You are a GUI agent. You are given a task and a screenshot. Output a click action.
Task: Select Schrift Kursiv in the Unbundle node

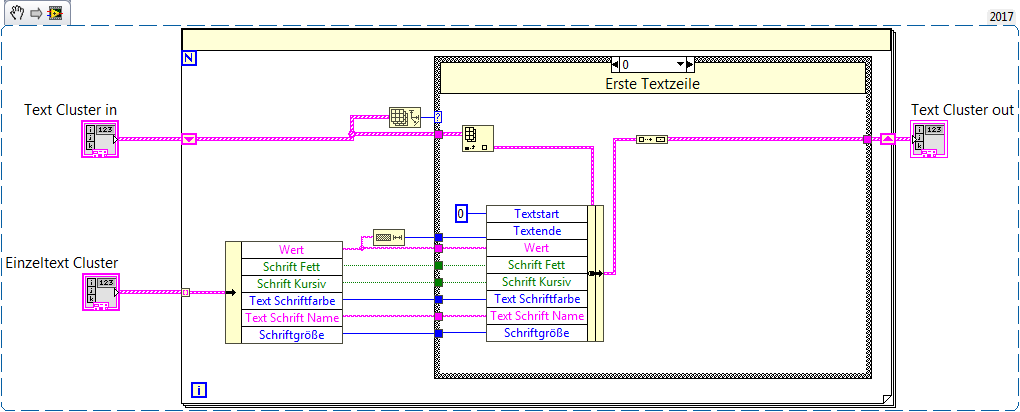coord(291,284)
